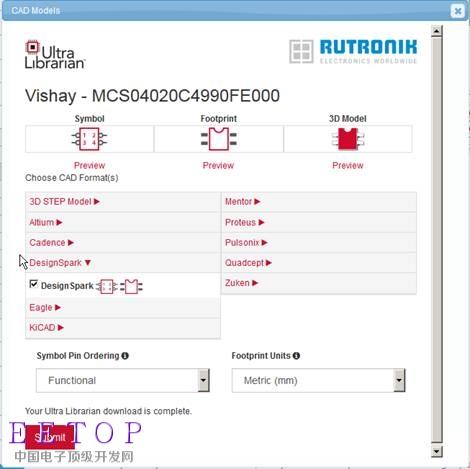Click the Vishay MCS04020C4990FE000 part title
The height and width of the screenshot is (469, 470).
point(152,96)
